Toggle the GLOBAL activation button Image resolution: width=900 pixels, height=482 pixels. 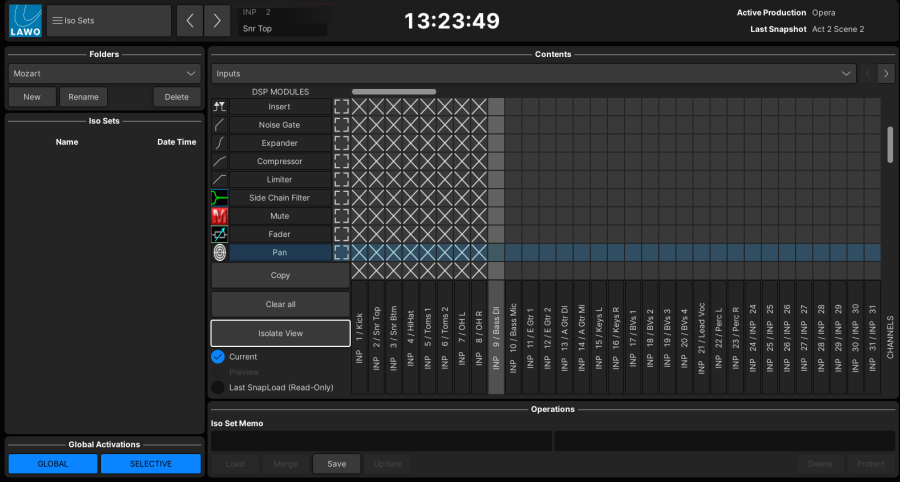click(53, 464)
